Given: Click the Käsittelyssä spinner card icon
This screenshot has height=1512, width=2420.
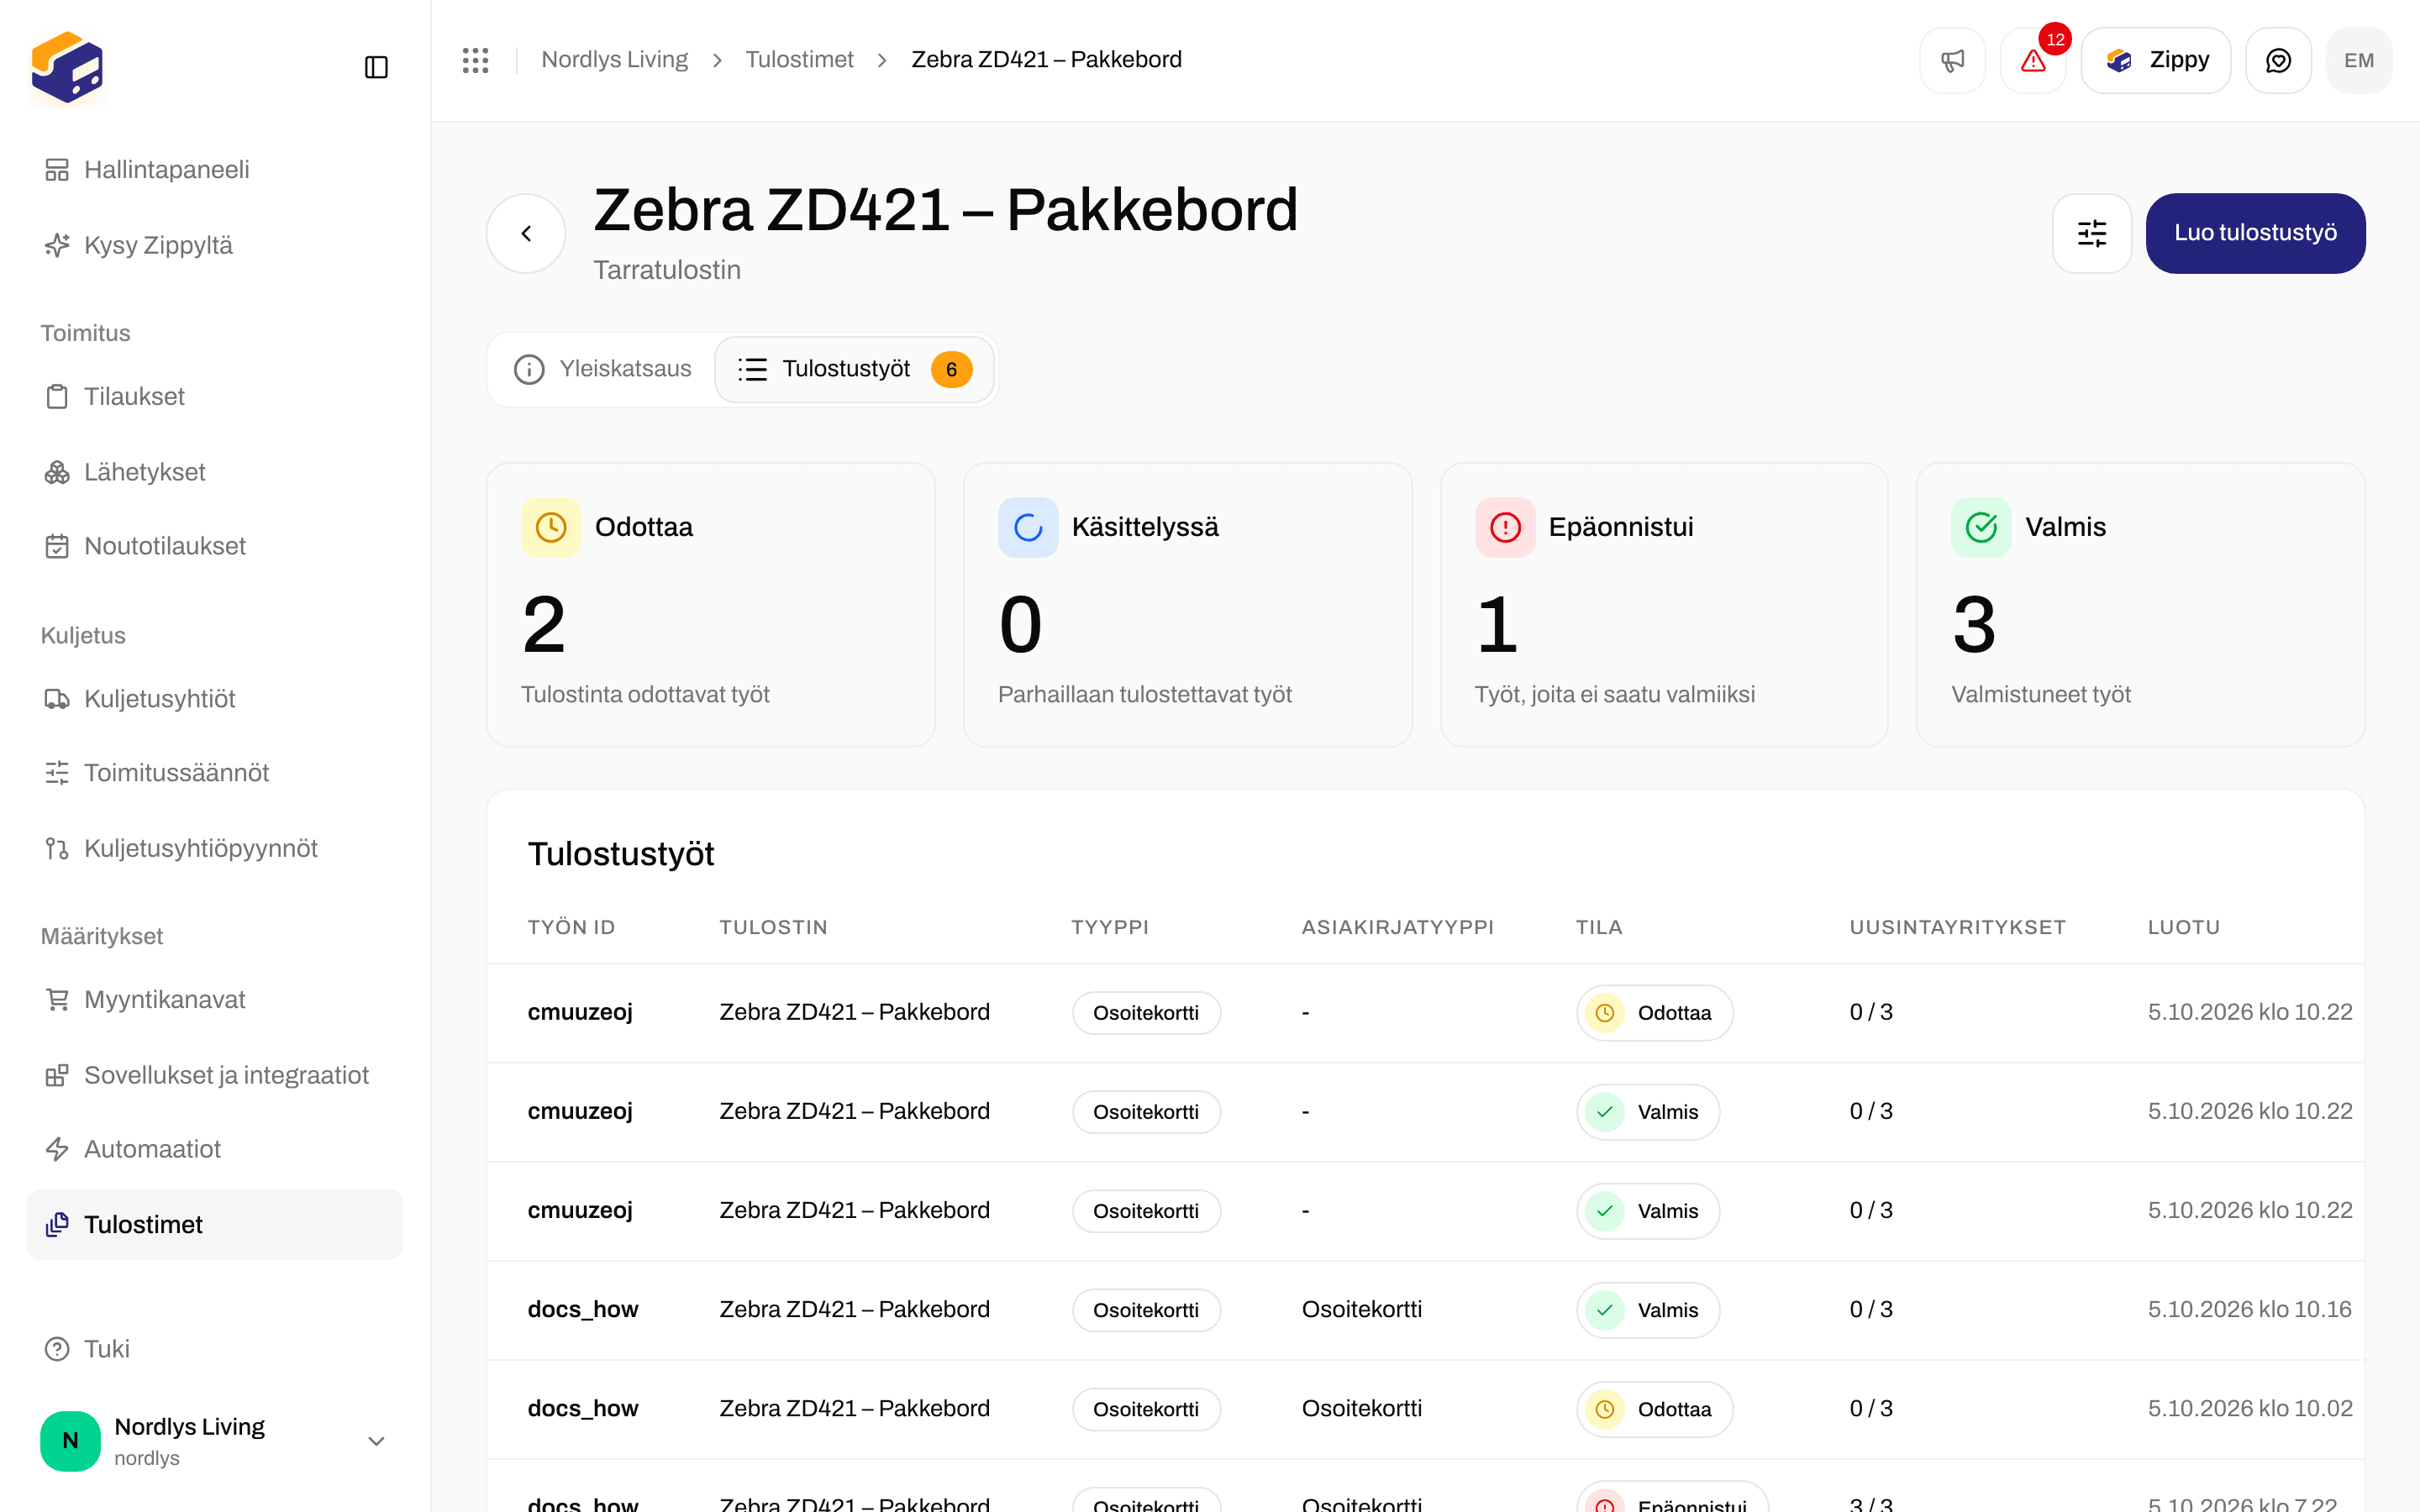Looking at the screenshot, I should [1028, 527].
